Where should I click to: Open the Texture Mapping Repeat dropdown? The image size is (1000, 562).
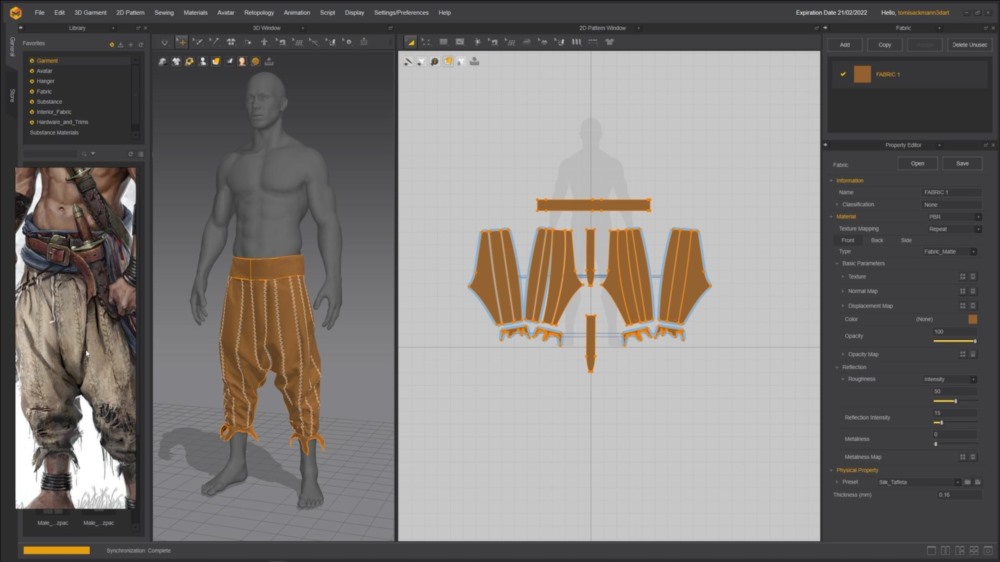click(x=953, y=229)
